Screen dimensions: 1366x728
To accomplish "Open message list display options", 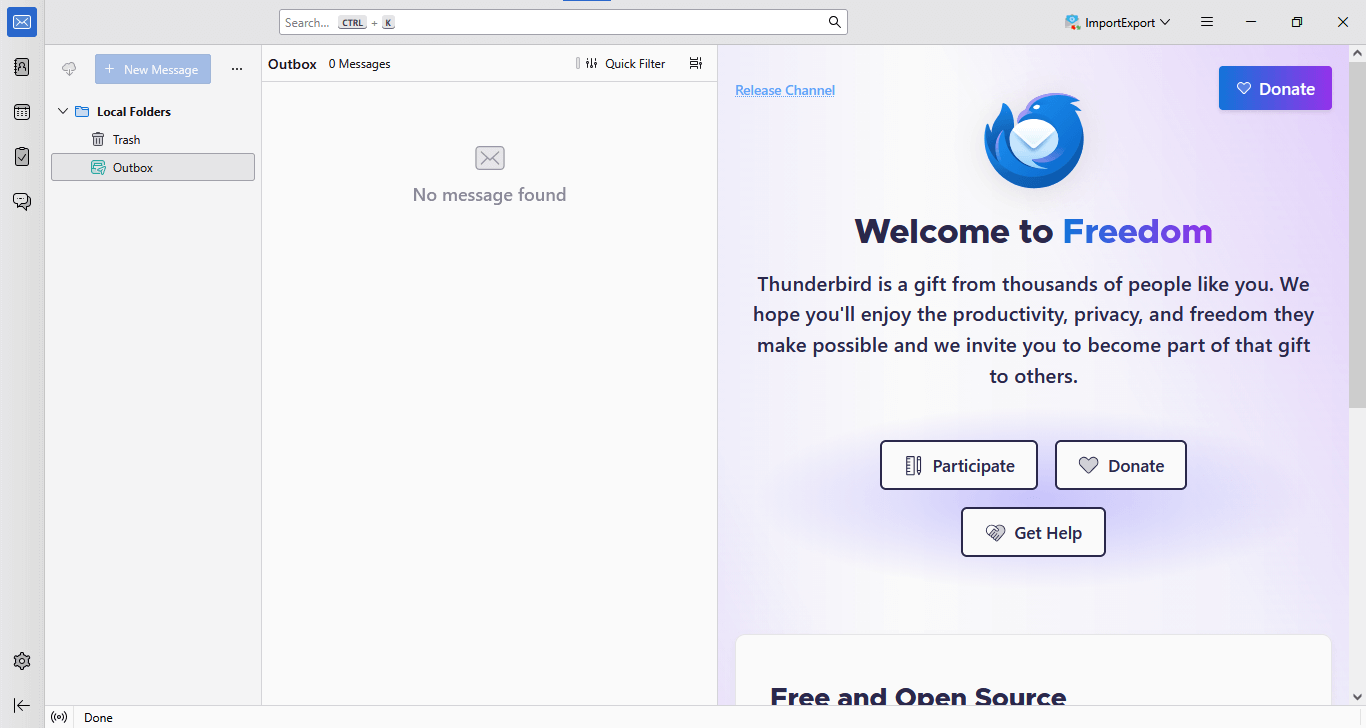I will (696, 64).
